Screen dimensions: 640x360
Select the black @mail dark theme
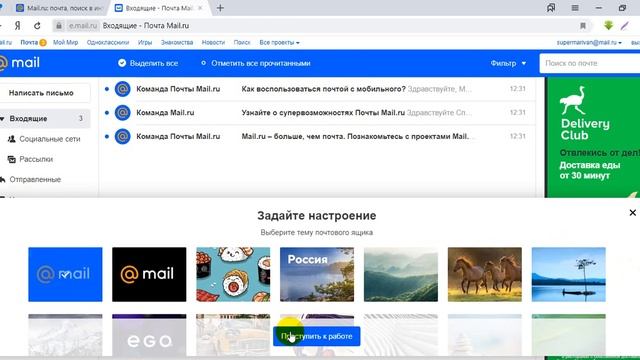149,274
